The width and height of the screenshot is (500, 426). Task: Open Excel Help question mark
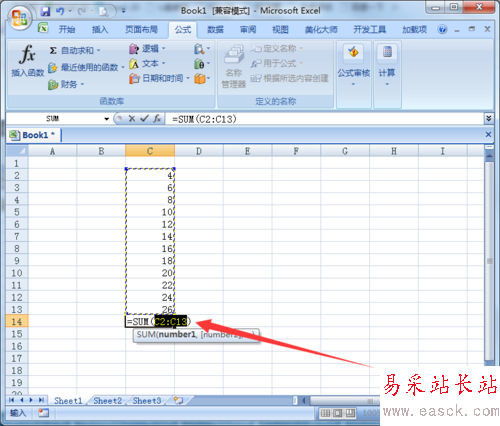[x=442, y=29]
